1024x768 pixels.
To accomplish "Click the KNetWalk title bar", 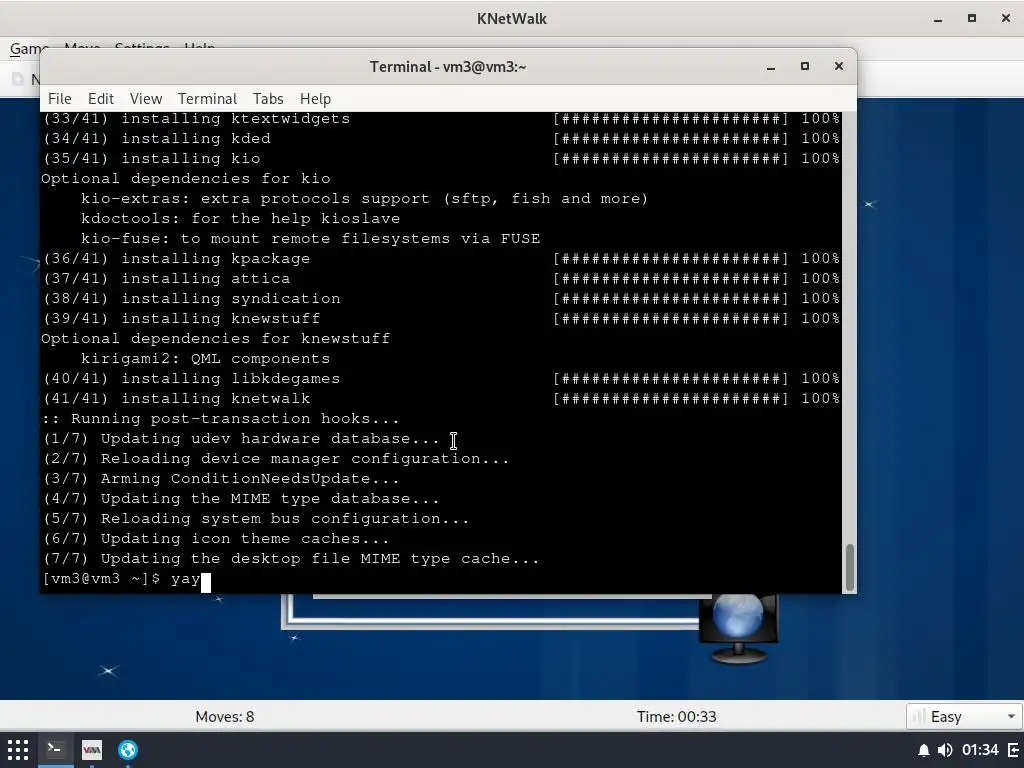I will (x=511, y=19).
